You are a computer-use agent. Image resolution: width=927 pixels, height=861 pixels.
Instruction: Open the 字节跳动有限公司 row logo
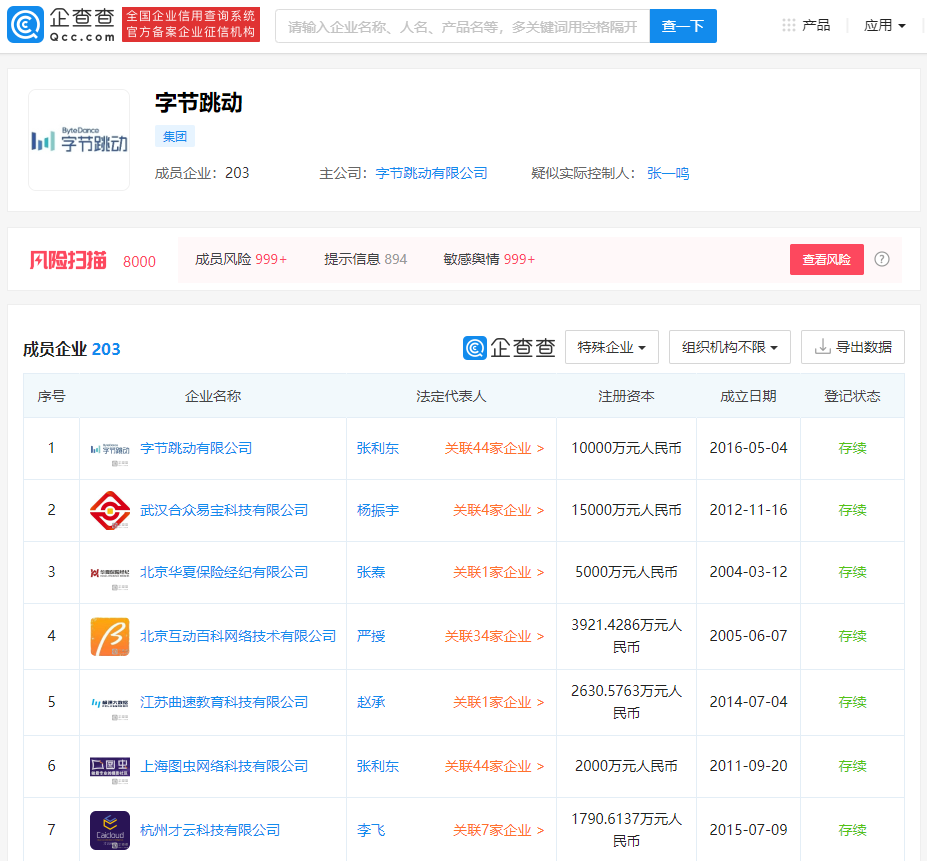pyautogui.click(x=109, y=449)
